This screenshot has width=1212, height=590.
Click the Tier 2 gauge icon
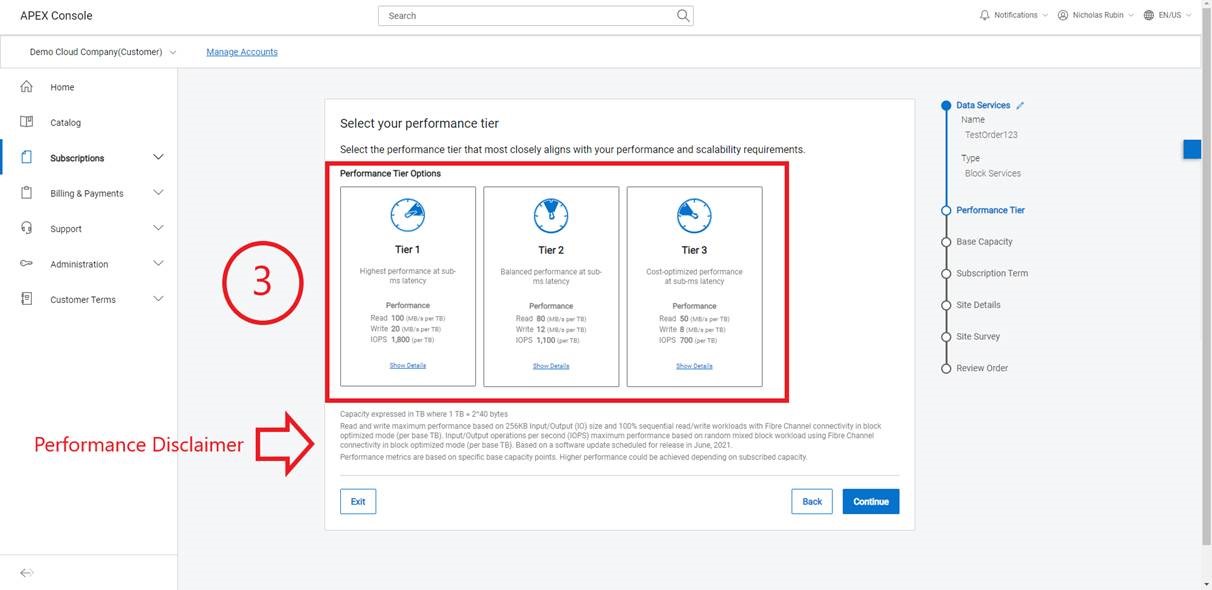[x=551, y=214]
